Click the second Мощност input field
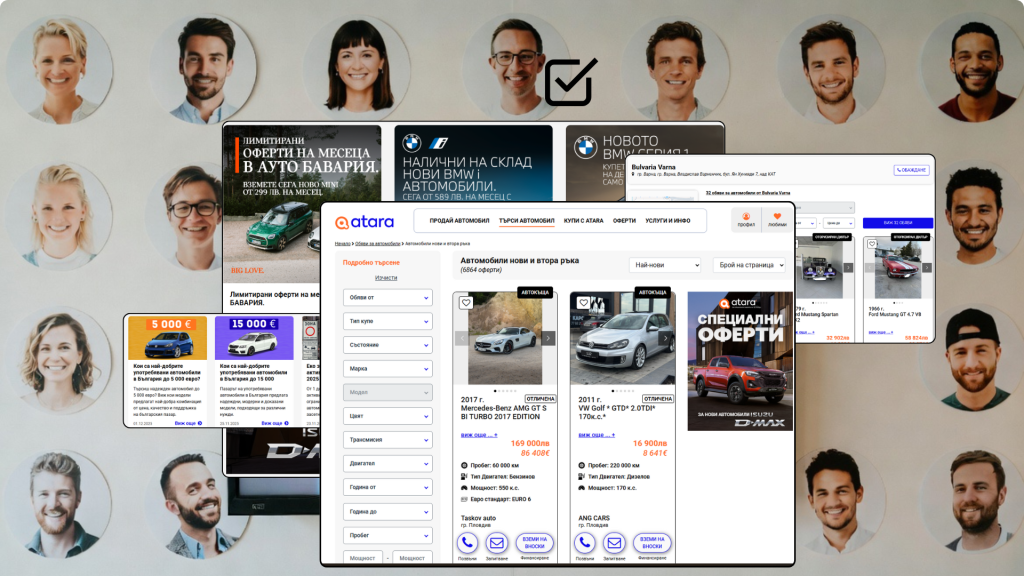Viewport: 1024px width, 576px height. tap(412, 558)
